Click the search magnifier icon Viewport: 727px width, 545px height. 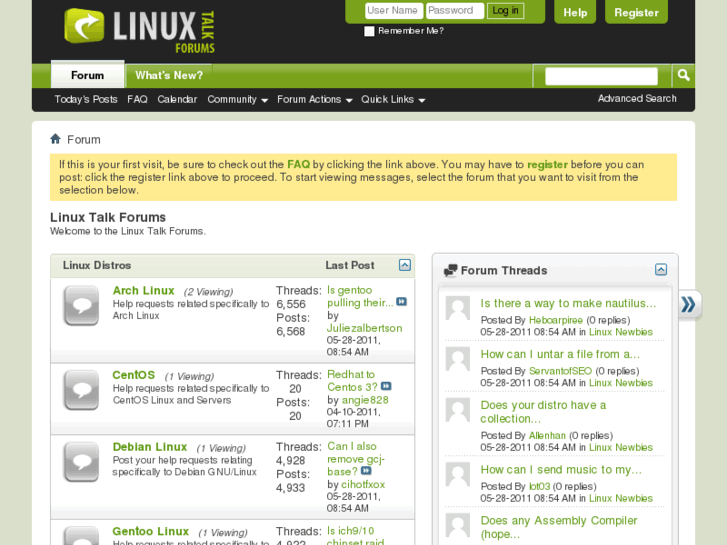(x=683, y=75)
